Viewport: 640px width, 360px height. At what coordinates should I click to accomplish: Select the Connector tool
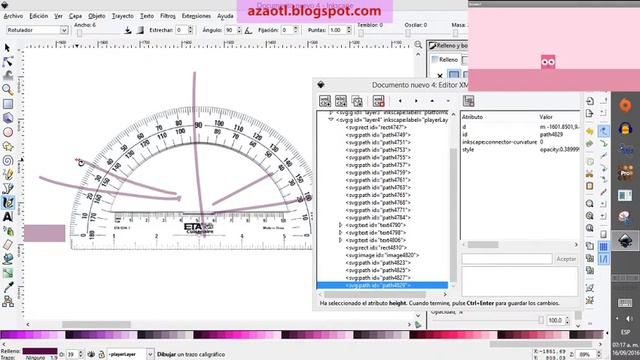(7, 301)
